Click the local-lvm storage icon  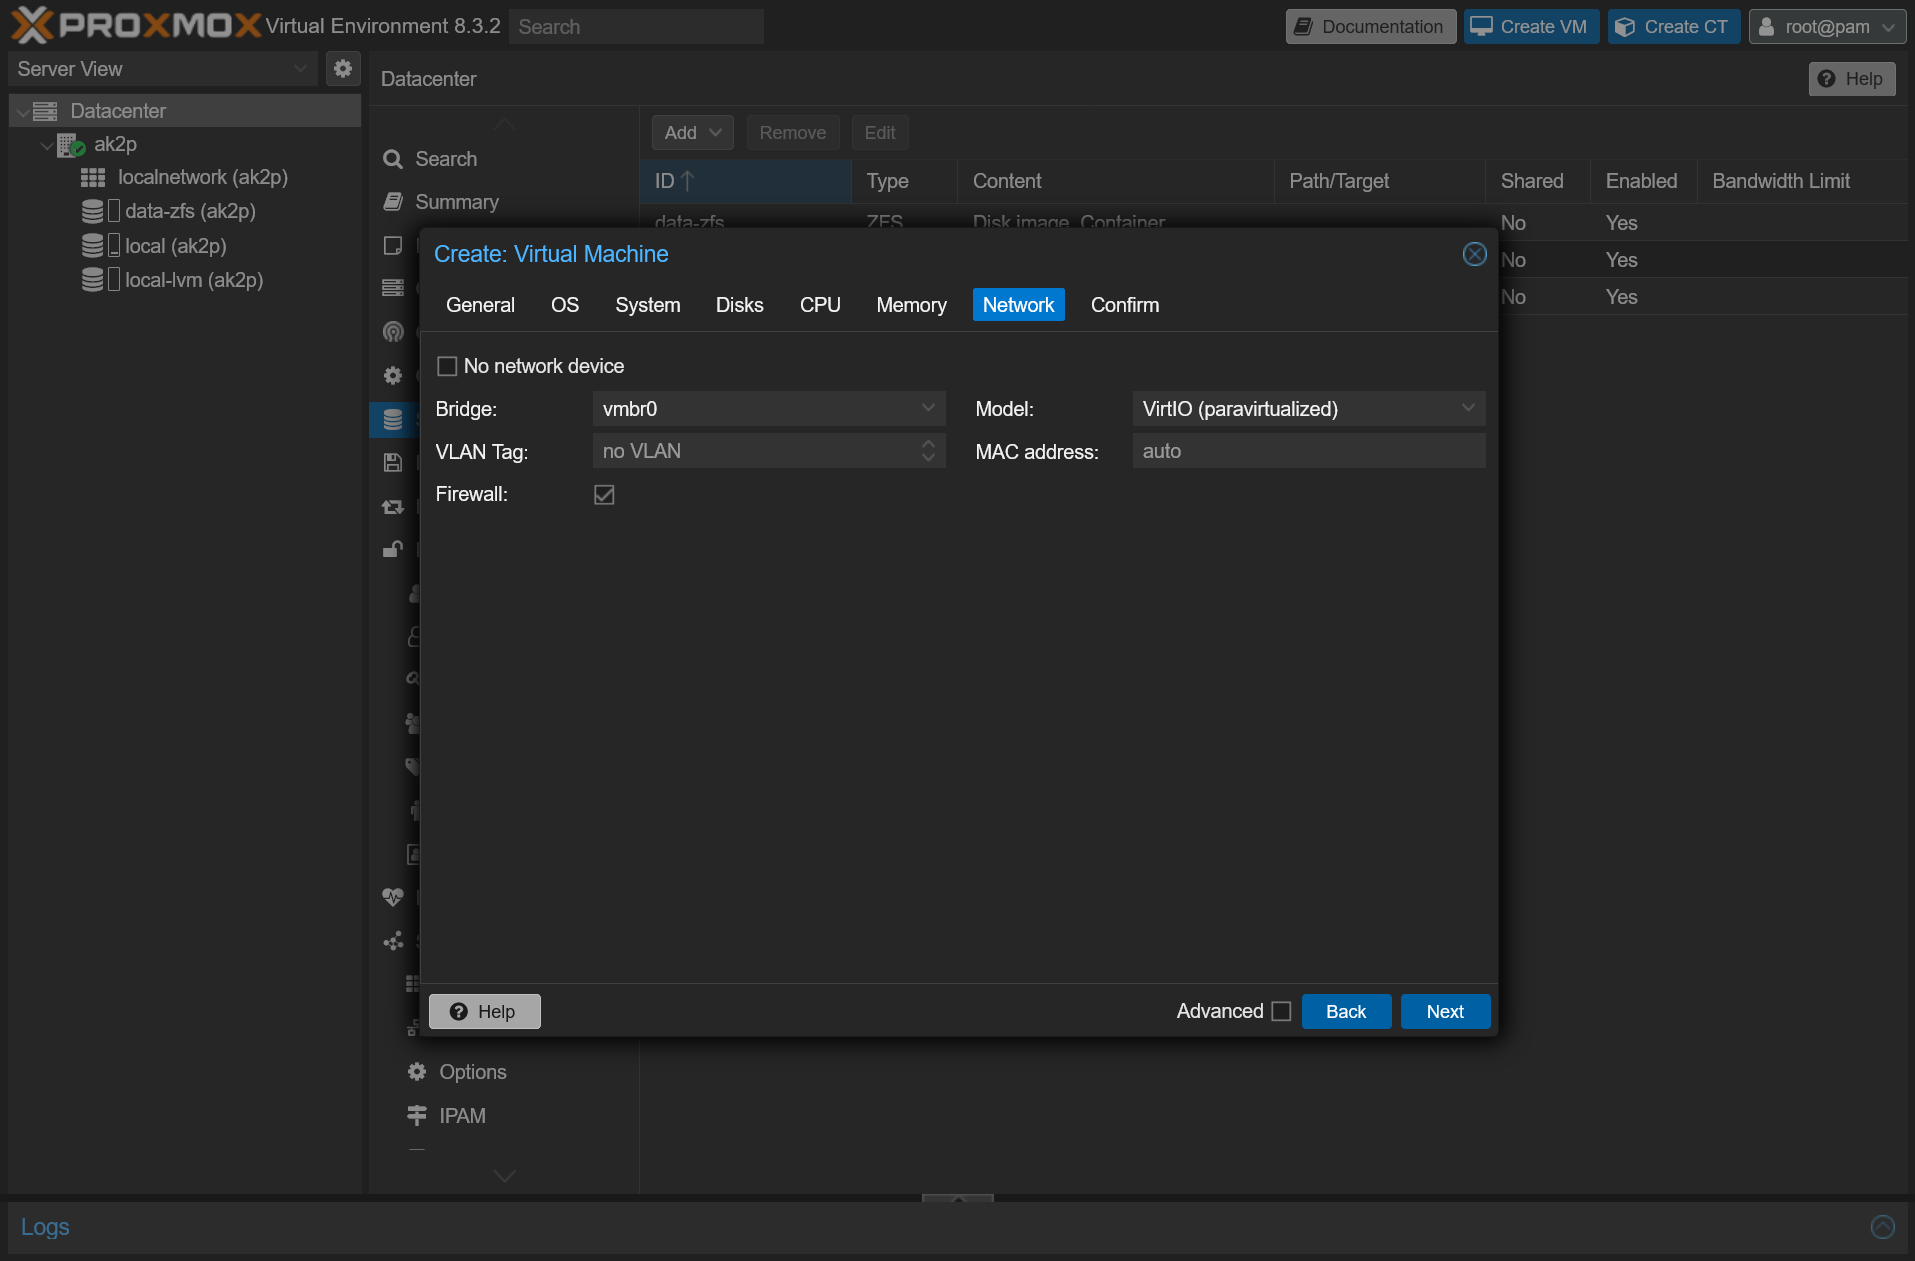coord(93,280)
